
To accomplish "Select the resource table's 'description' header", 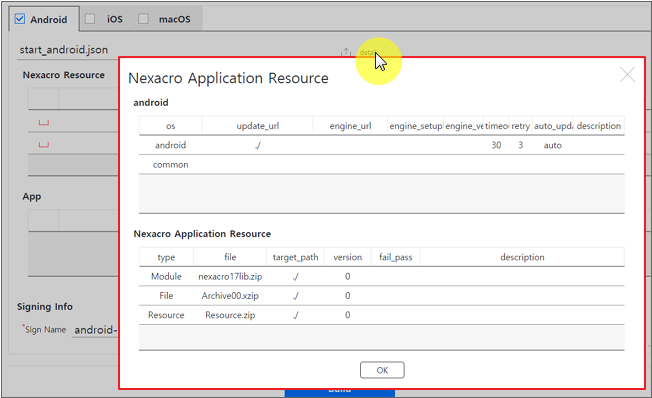I will (522, 257).
